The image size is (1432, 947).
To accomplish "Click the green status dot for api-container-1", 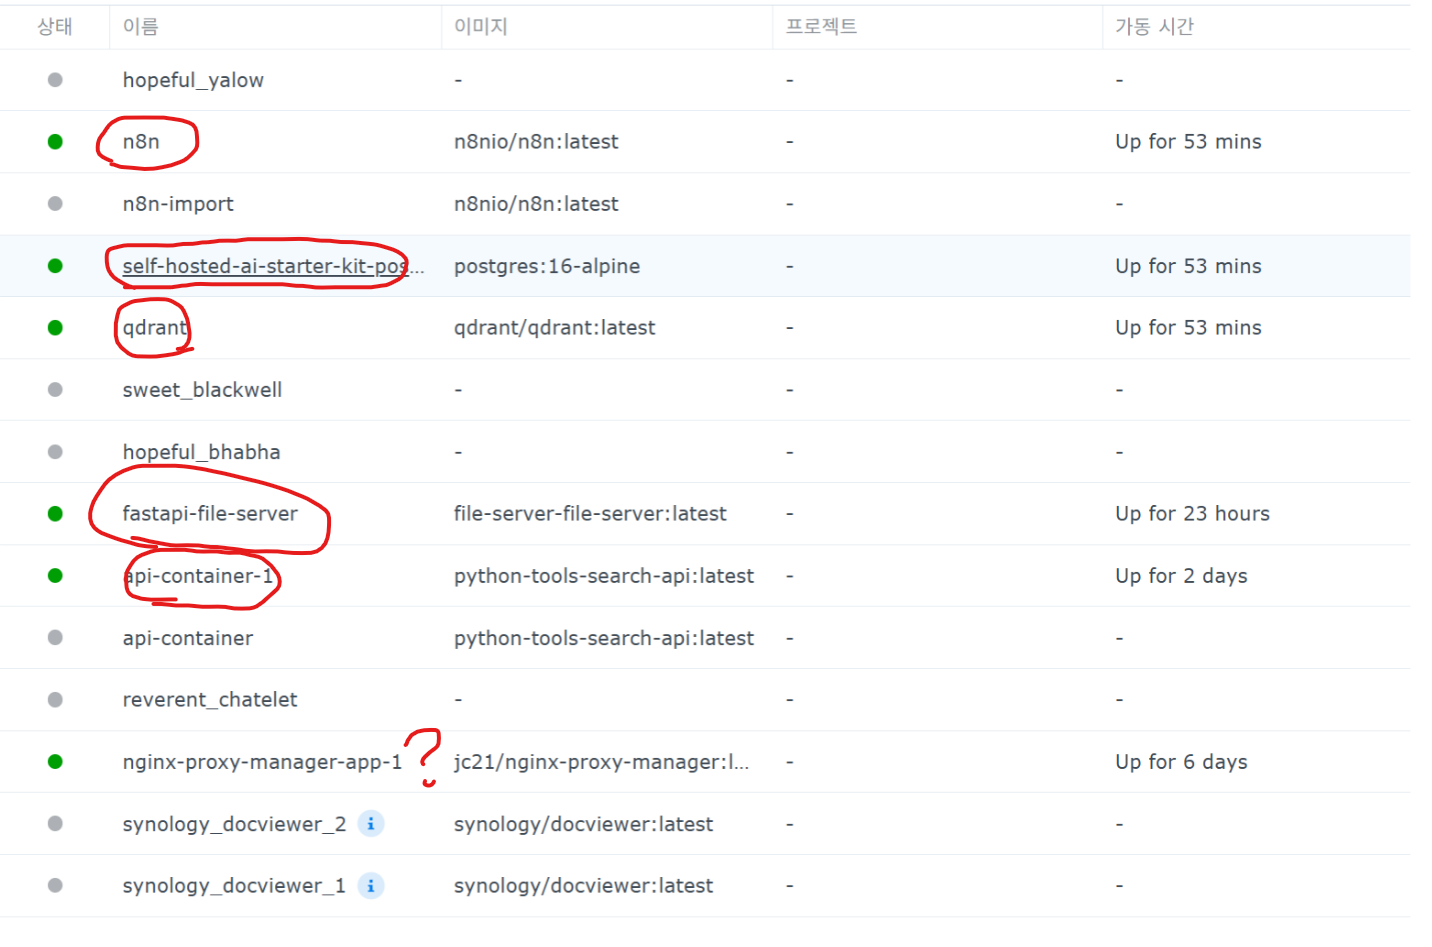I will [x=55, y=576].
